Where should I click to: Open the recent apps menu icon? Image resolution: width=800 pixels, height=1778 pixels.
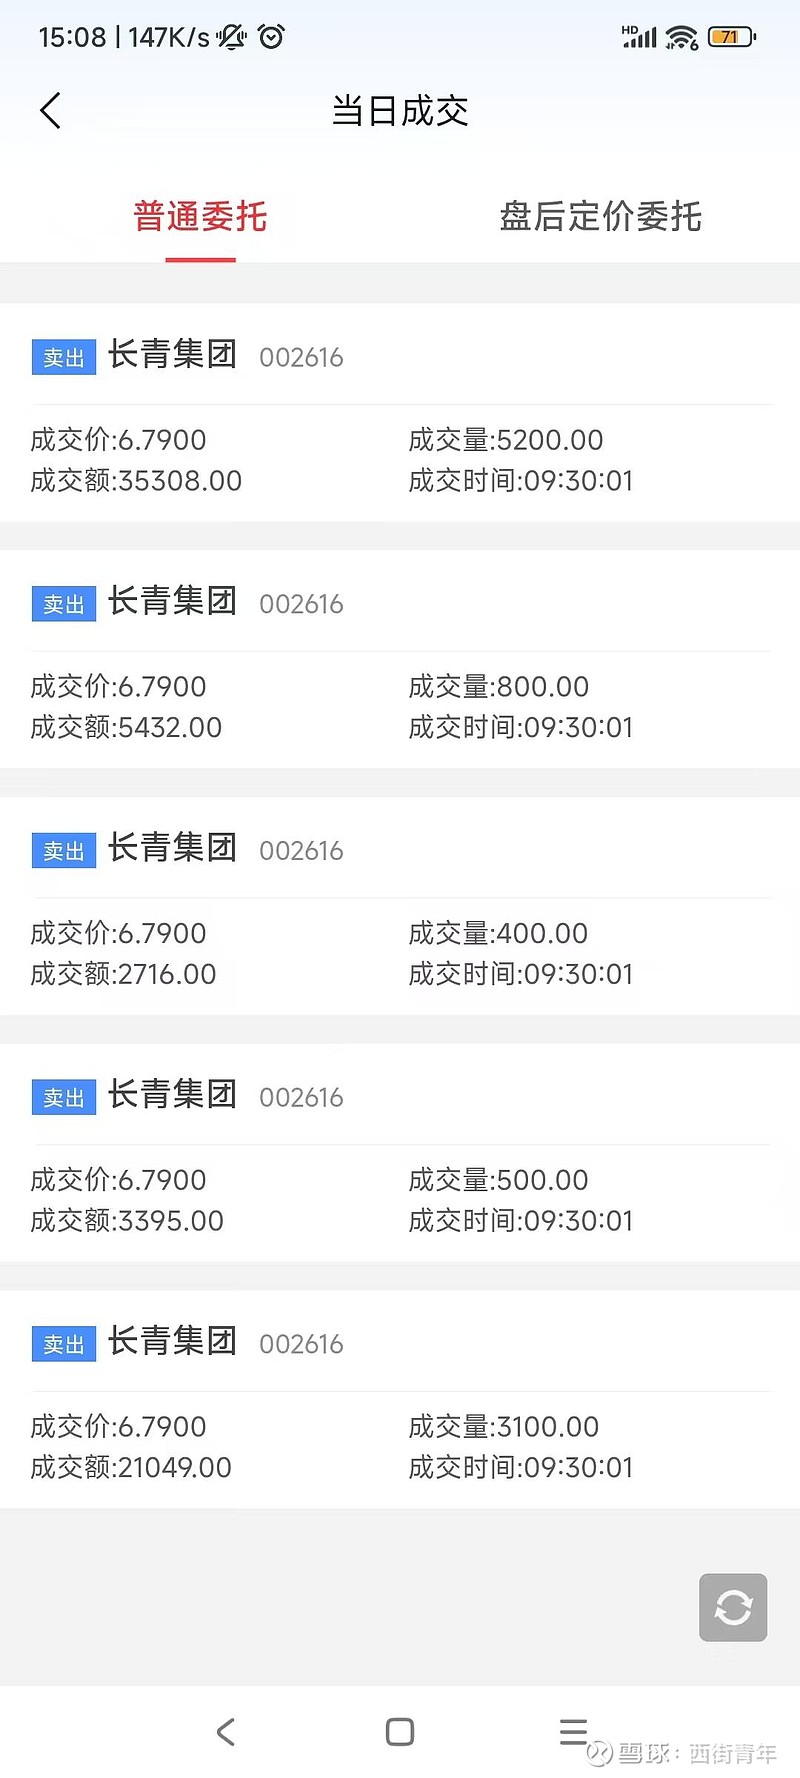573,1731
